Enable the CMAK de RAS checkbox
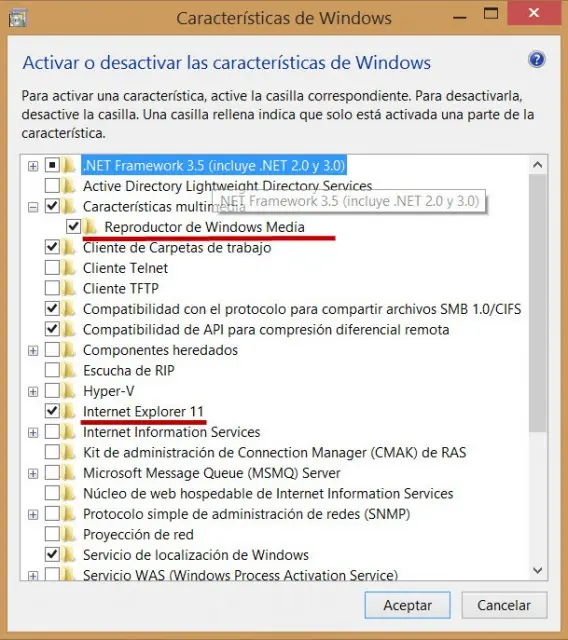 pyautogui.click(x=52, y=452)
